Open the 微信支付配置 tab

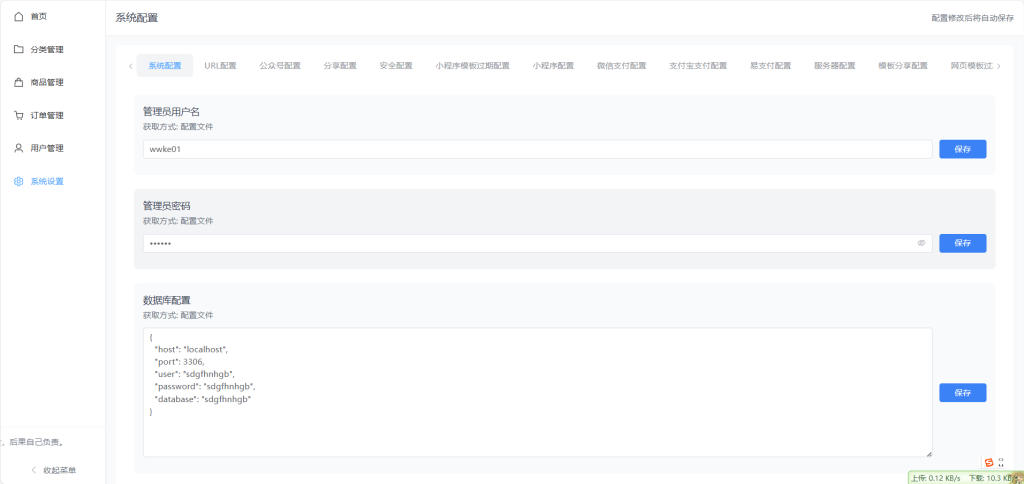621,66
